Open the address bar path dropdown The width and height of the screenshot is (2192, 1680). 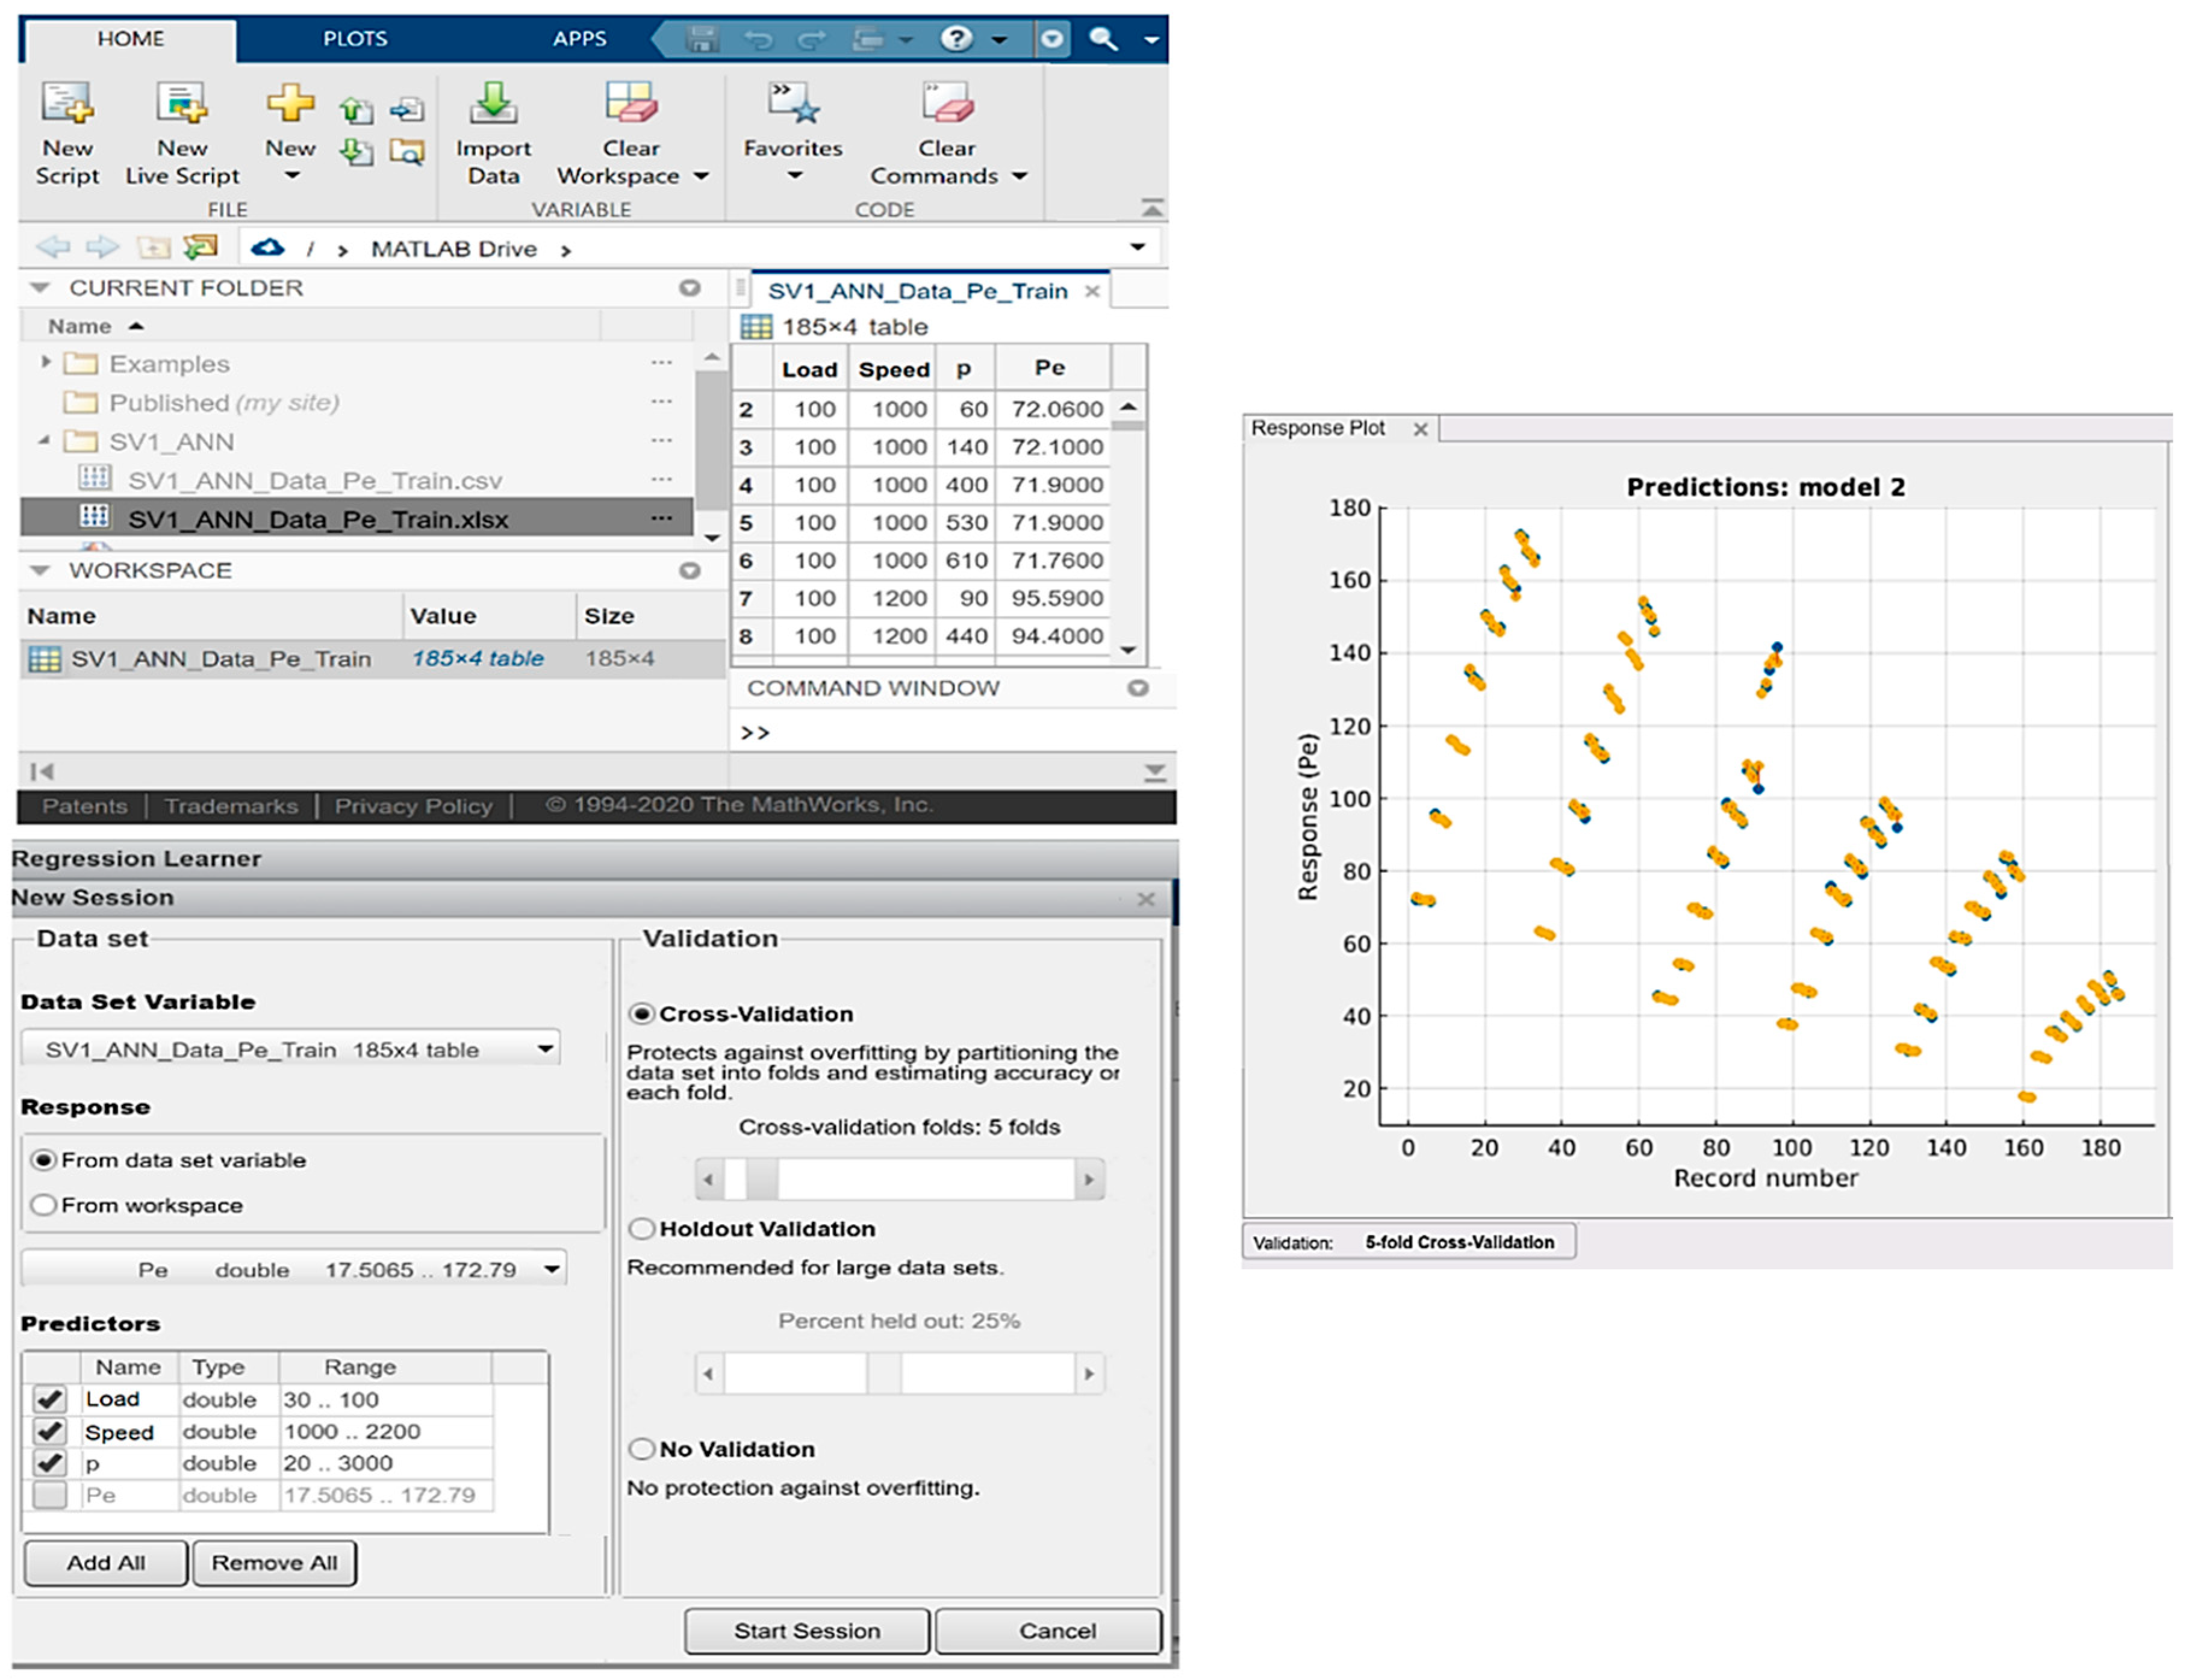click(x=1137, y=247)
